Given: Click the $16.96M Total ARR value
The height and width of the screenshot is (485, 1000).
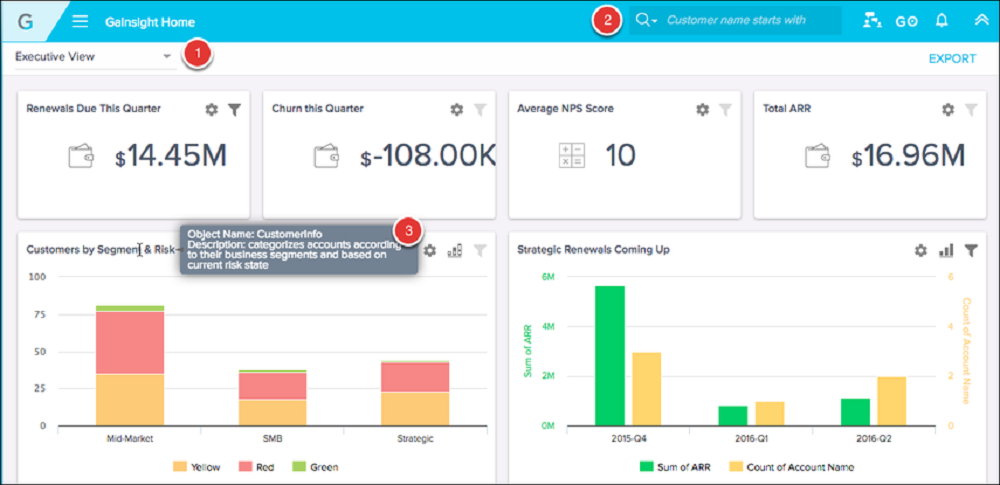Looking at the screenshot, I should 908,157.
